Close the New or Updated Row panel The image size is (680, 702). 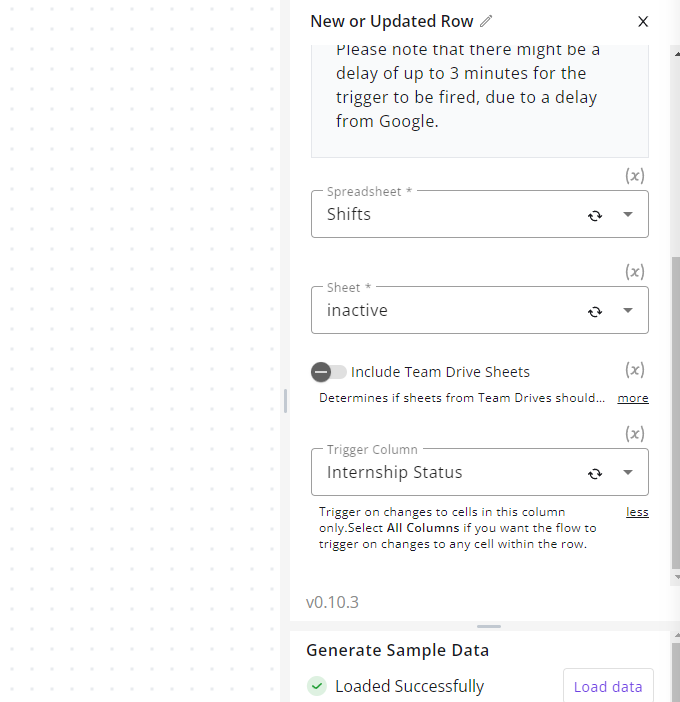tap(643, 21)
